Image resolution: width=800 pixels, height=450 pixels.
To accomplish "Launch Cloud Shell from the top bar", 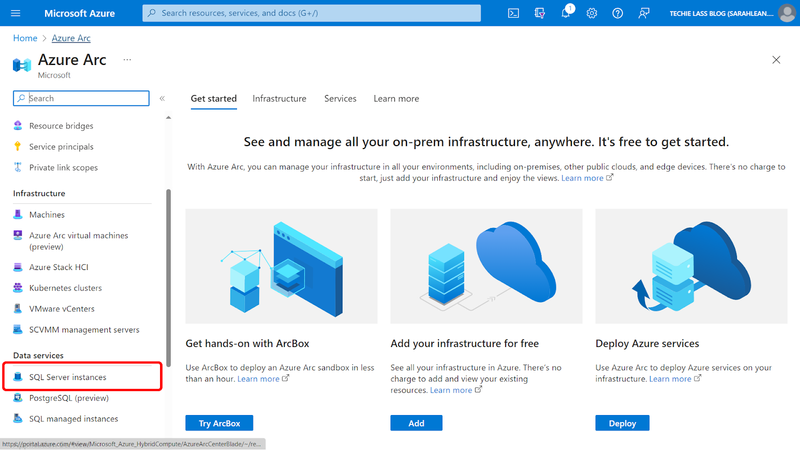I will pos(513,13).
